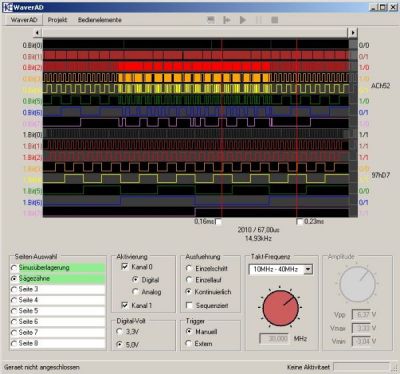
Task: Click the single-step playback icon
Action: tap(227, 20)
